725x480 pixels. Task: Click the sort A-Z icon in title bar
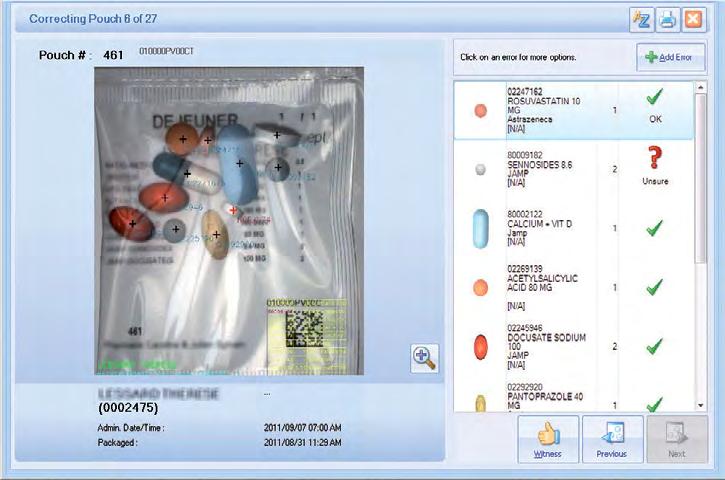pos(641,20)
